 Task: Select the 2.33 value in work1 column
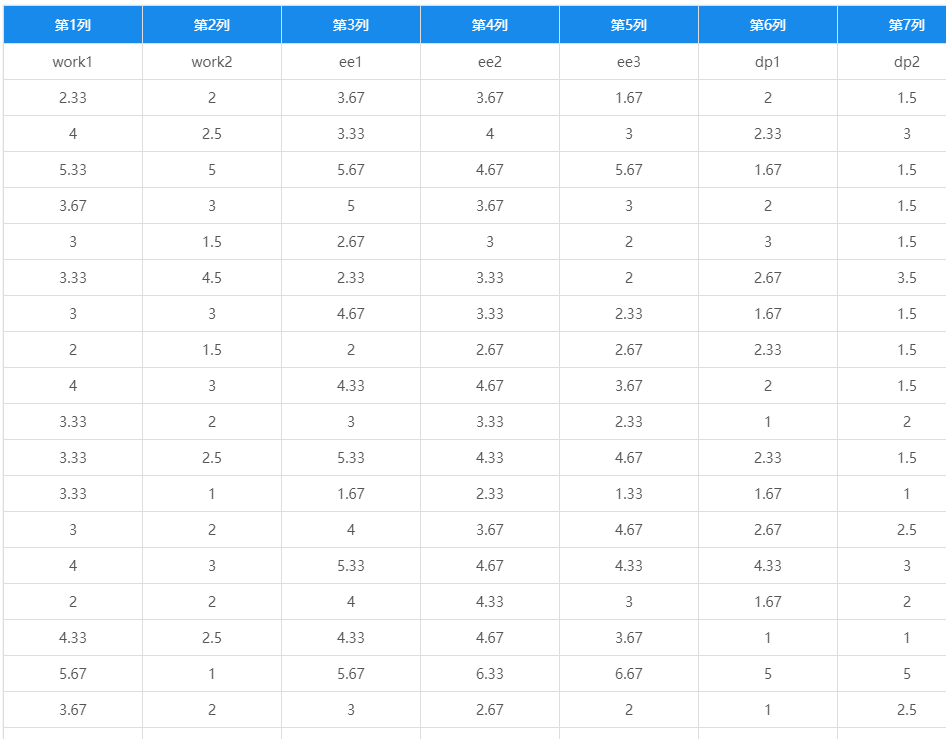coord(73,98)
